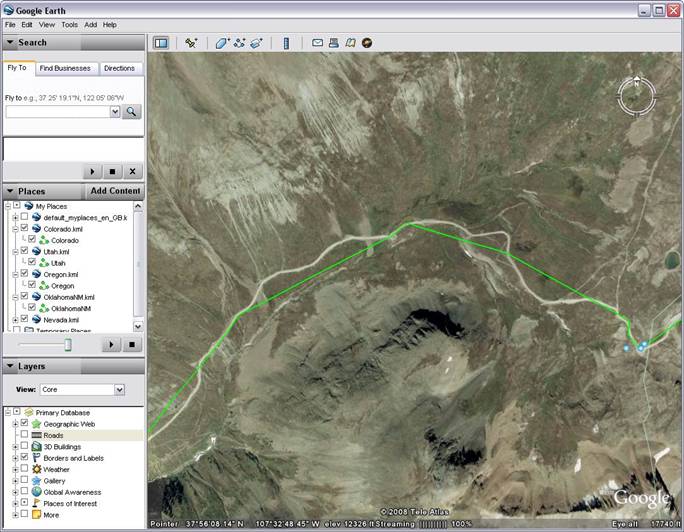Select the Add Path tool icon

[239, 43]
